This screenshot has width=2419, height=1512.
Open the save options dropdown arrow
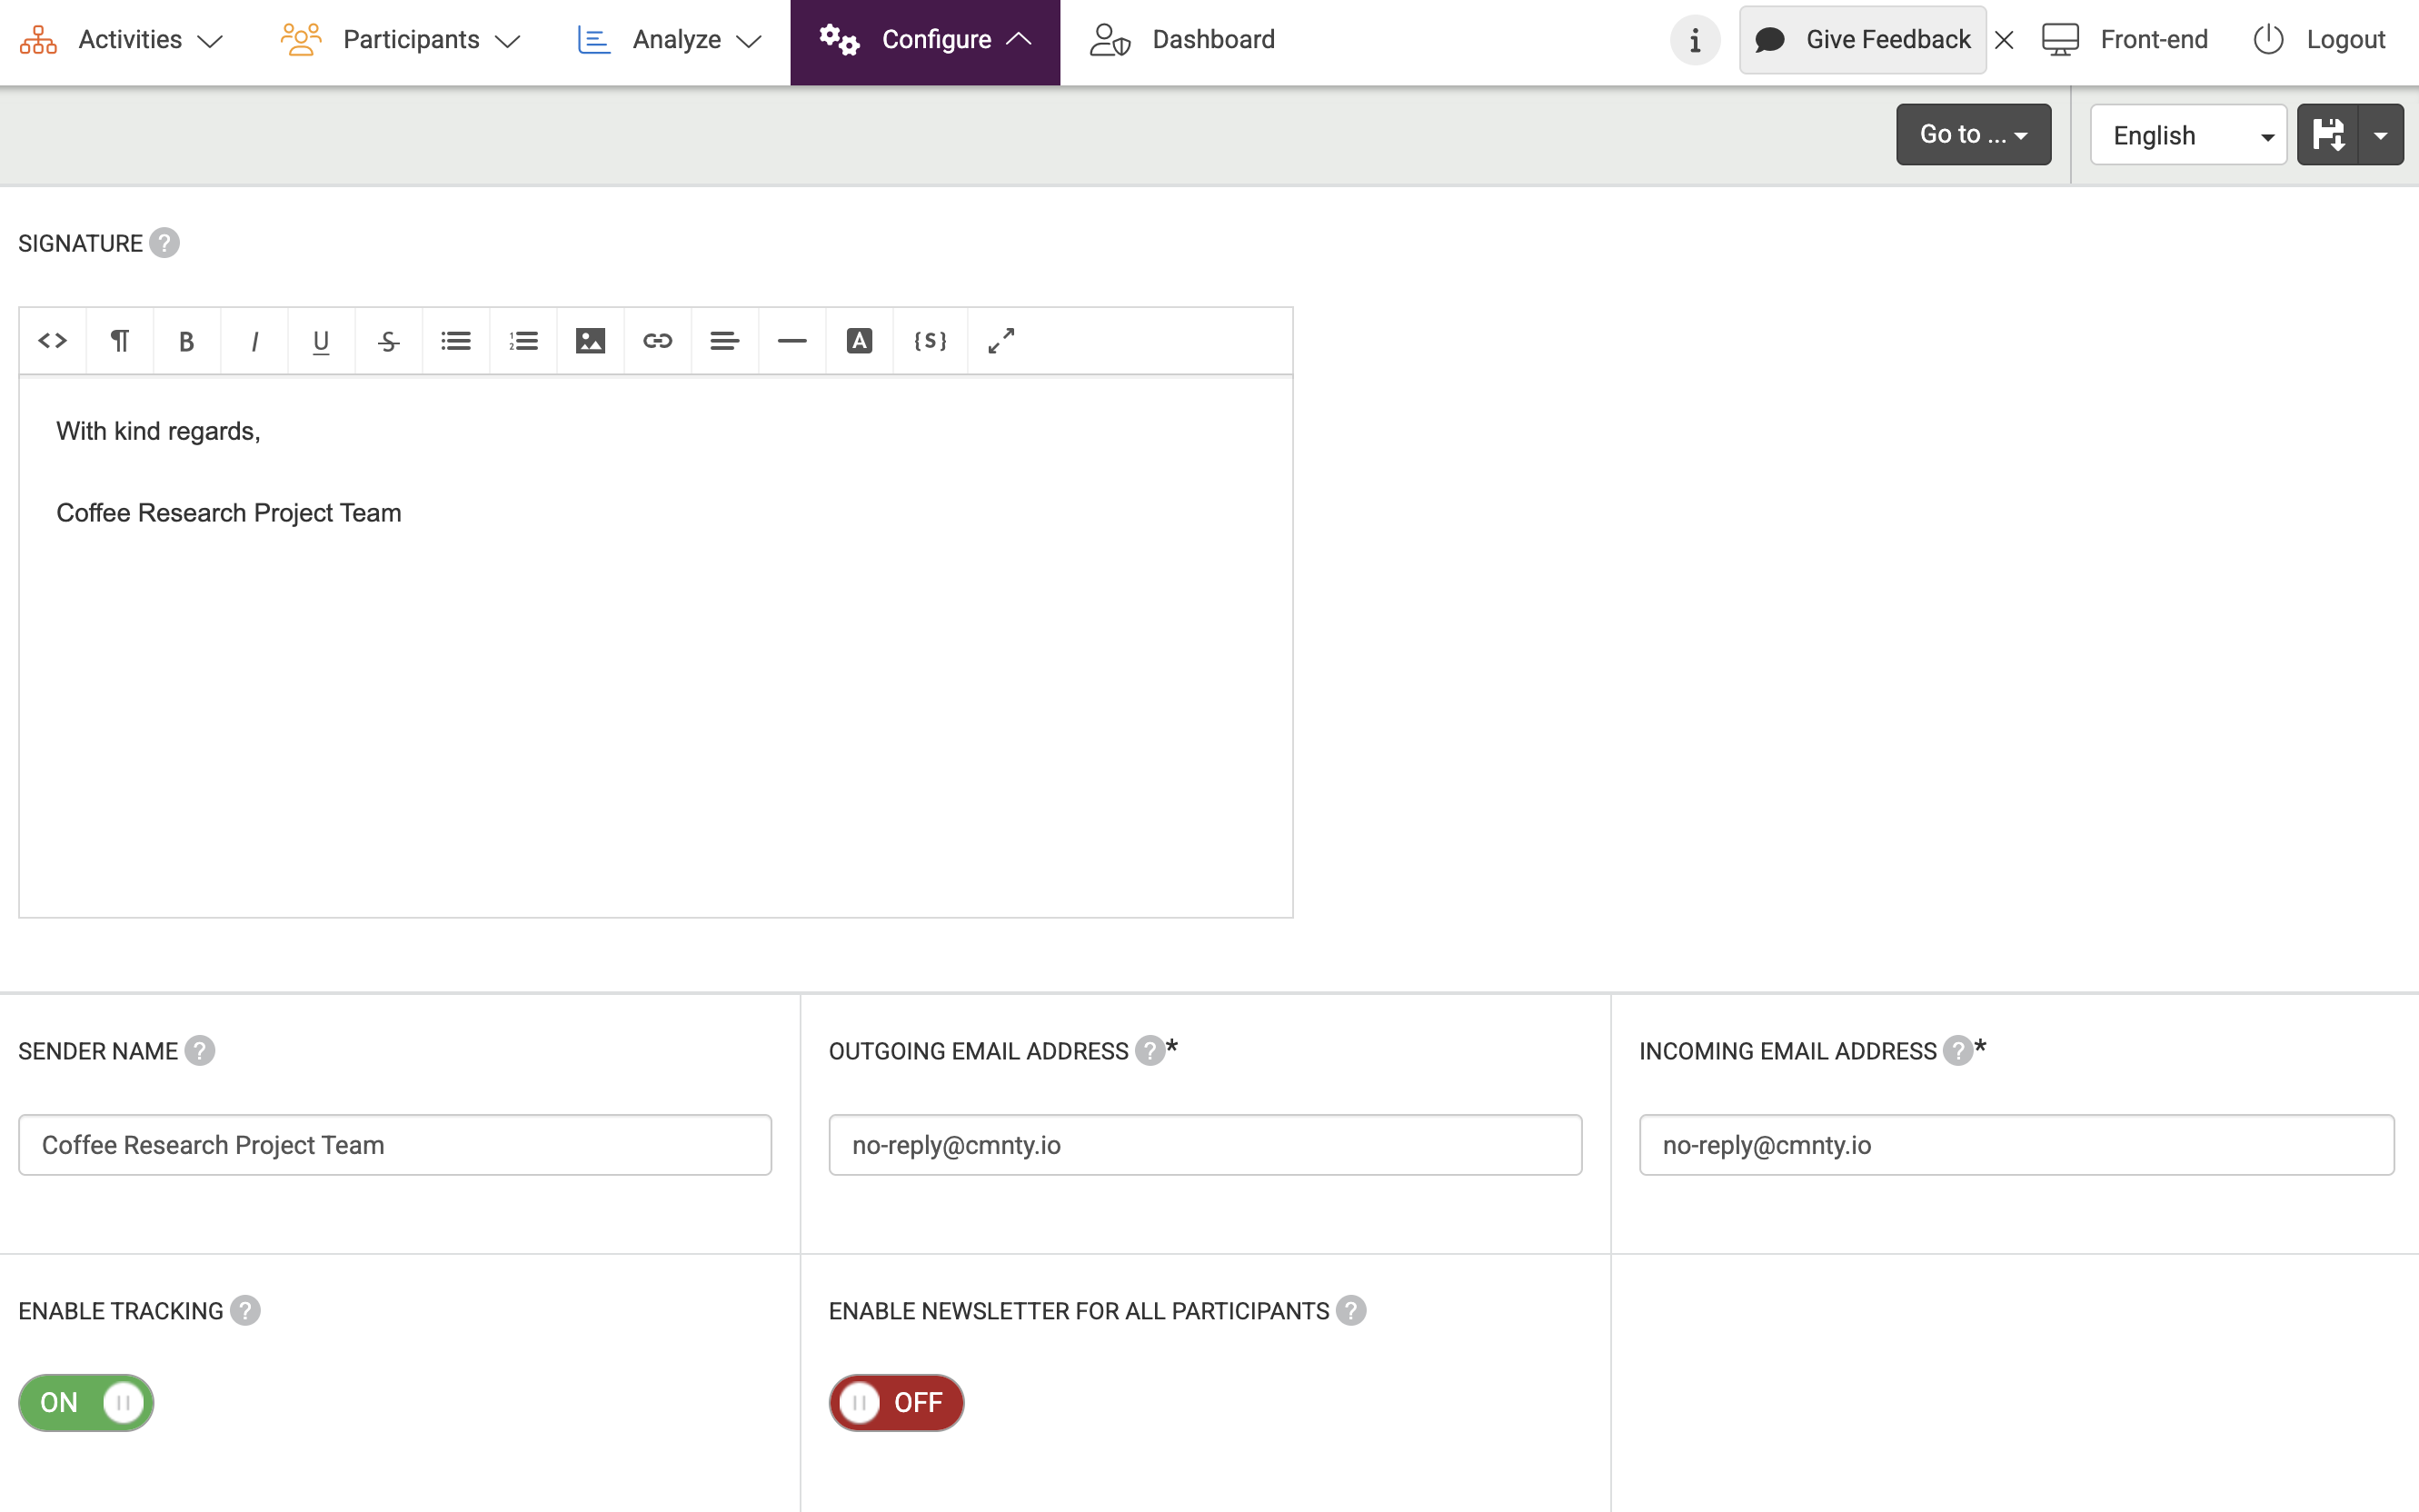pos(2381,135)
